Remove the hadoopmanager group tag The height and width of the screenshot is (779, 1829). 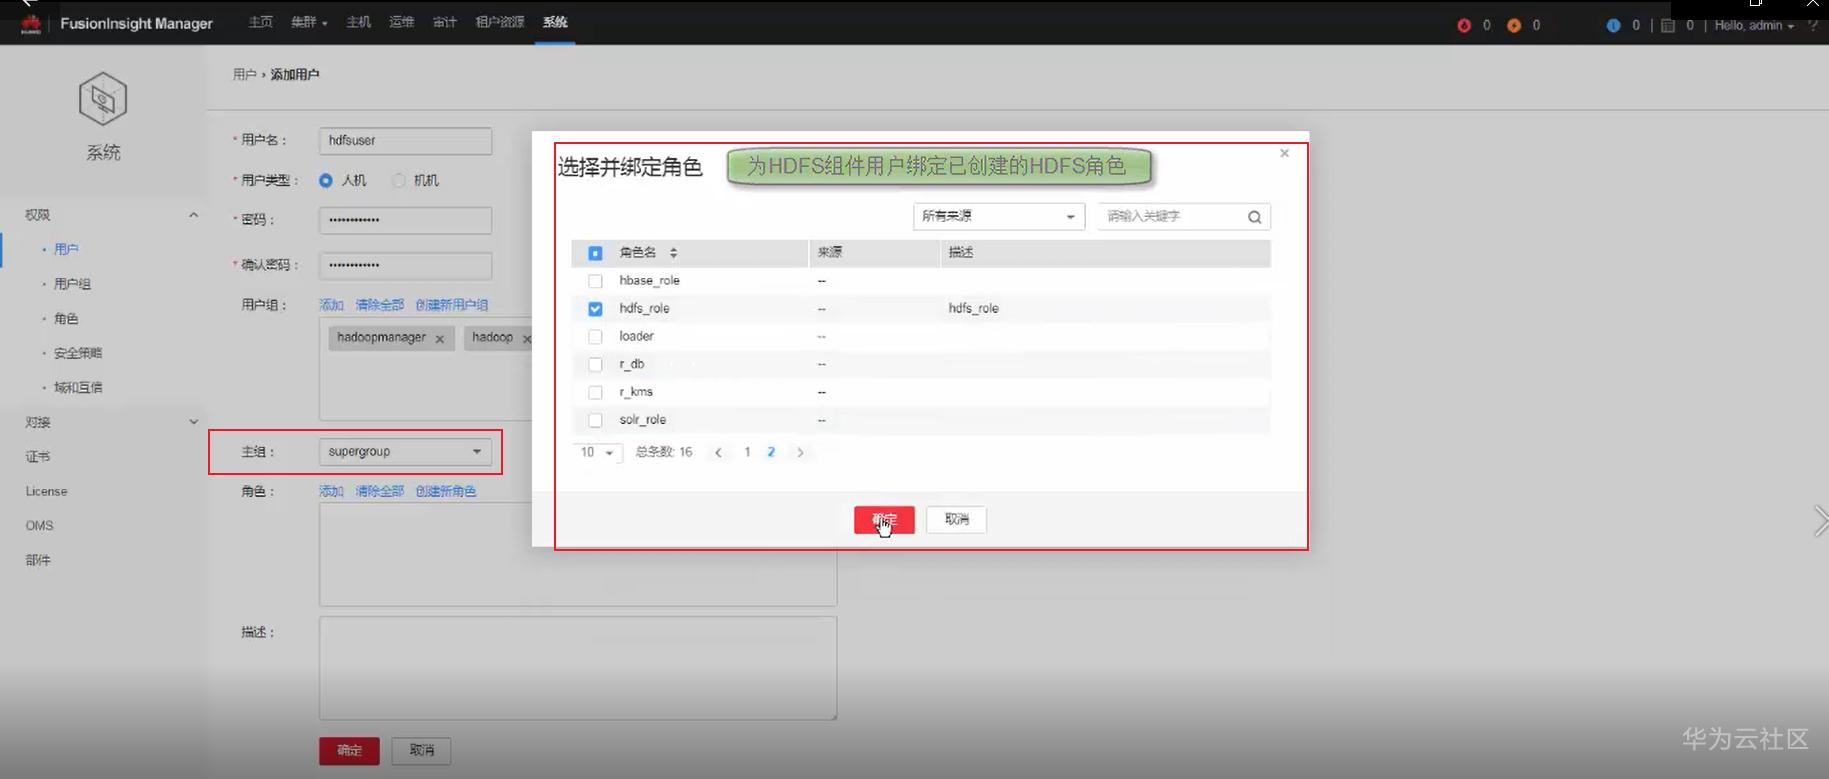point(440,339)
